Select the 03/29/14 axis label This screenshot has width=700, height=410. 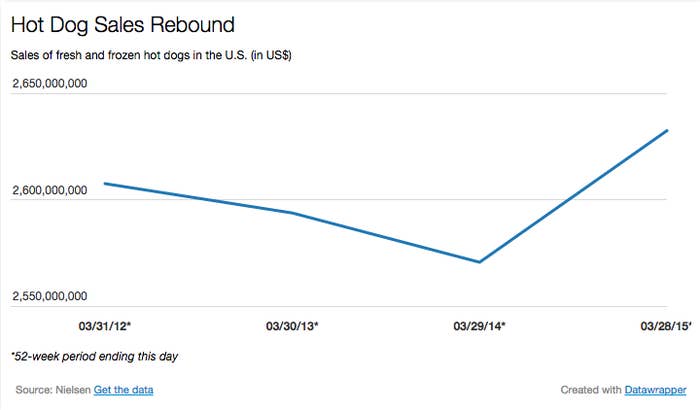coord(479,326)
